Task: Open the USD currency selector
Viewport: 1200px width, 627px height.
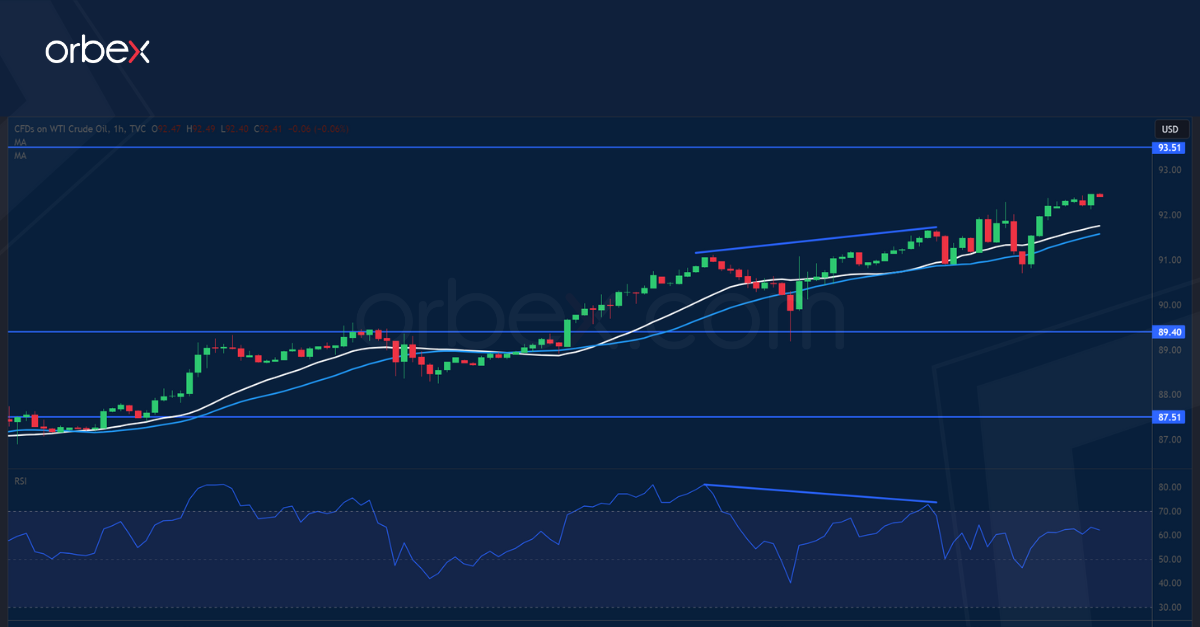Action: point(1169,129)
